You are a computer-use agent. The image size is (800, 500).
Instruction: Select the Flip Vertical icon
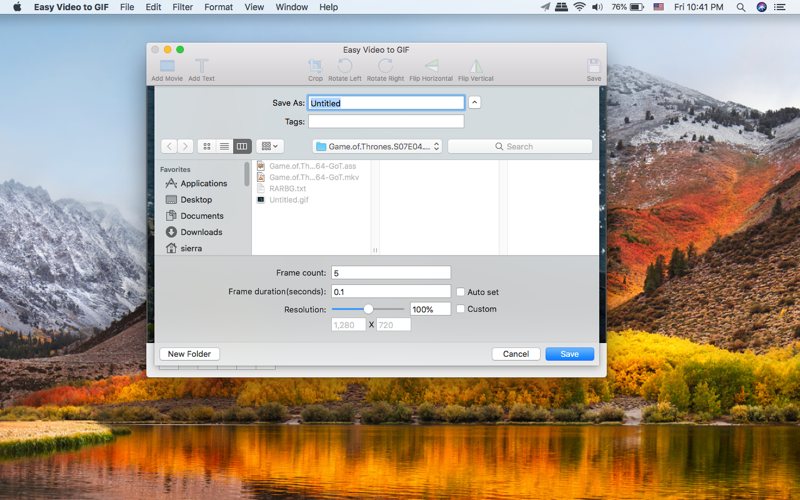pyautogui.click(x=476, y=66)
